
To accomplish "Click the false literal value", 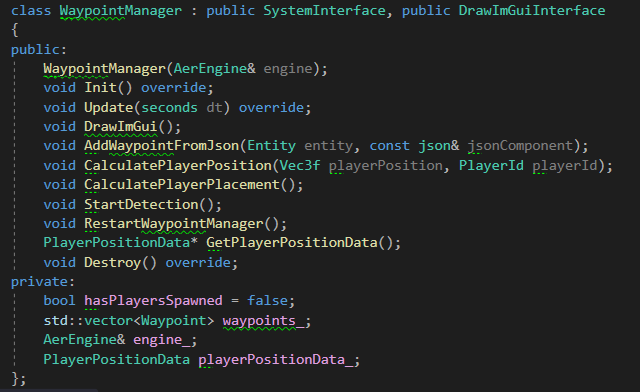I will pyautogui.click(x=267, y=301).
